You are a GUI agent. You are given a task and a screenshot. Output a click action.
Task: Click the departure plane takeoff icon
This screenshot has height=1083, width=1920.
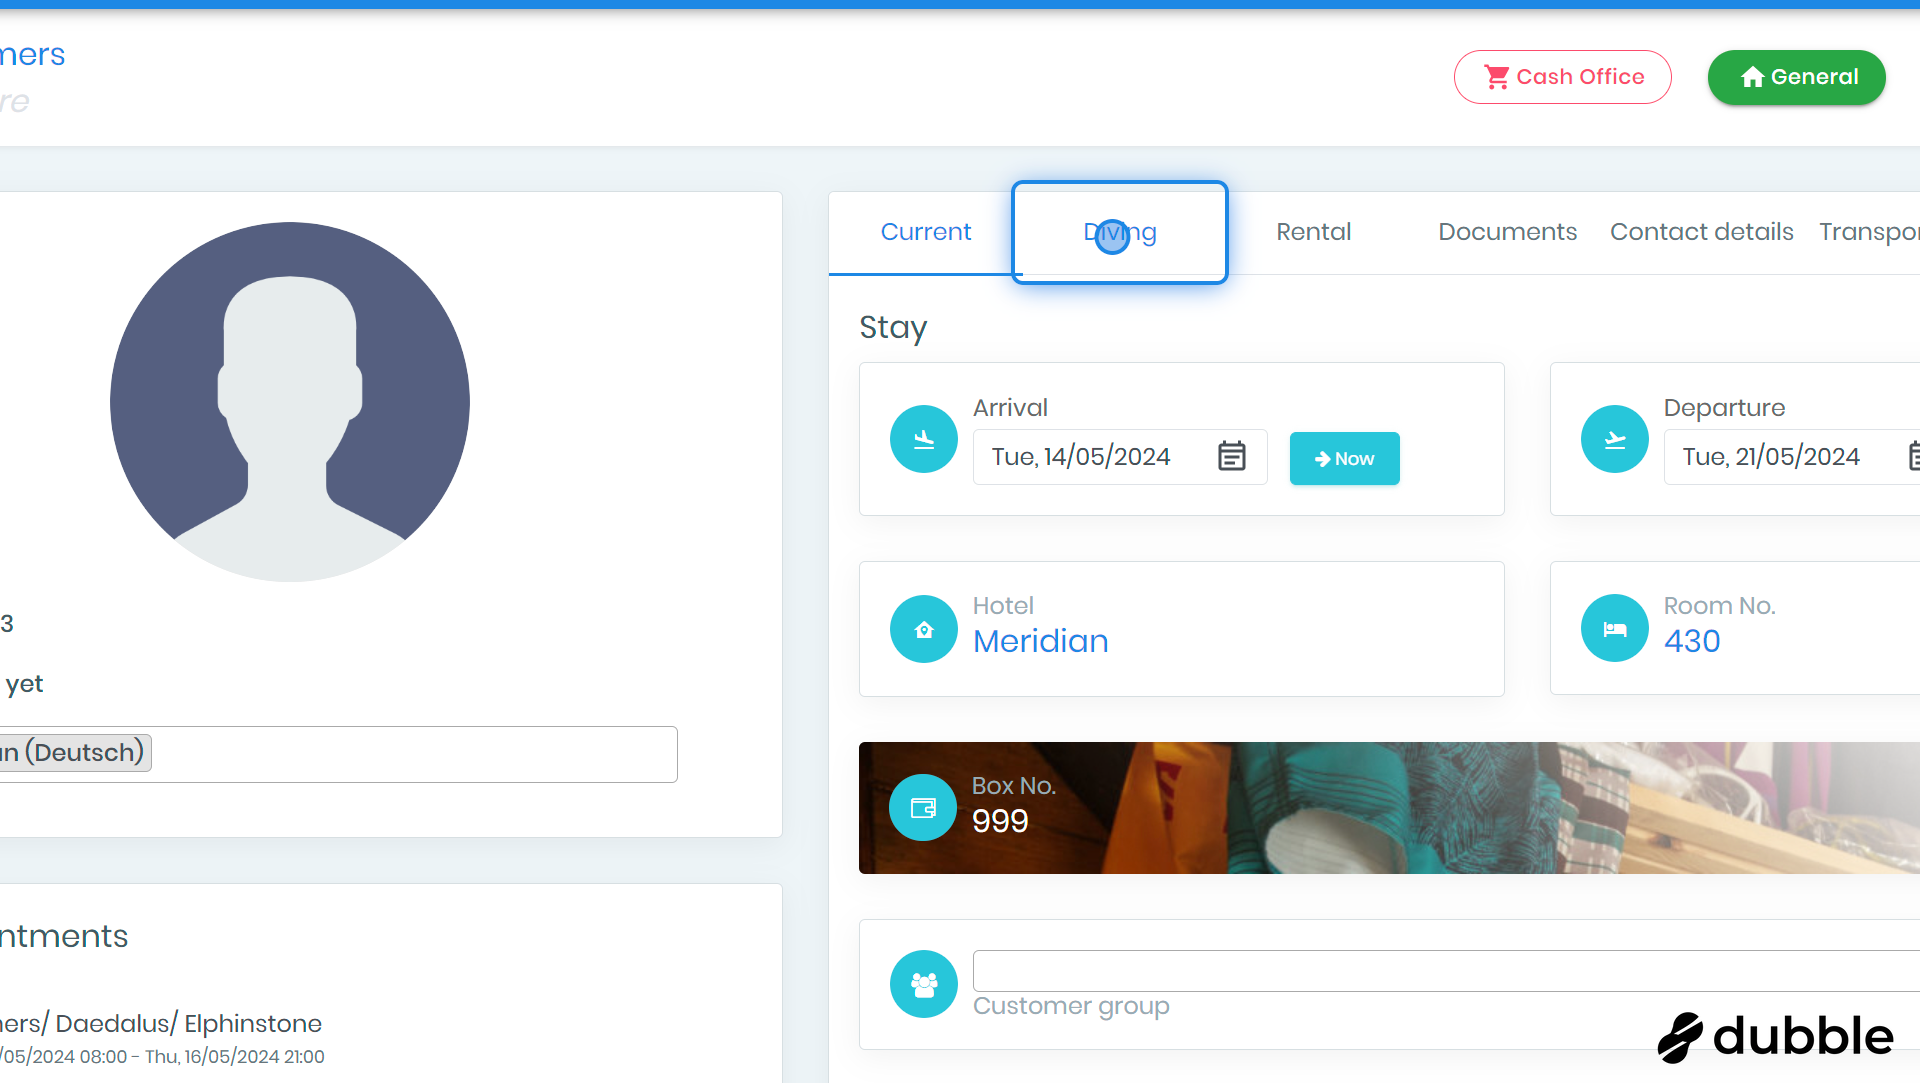1614,439
